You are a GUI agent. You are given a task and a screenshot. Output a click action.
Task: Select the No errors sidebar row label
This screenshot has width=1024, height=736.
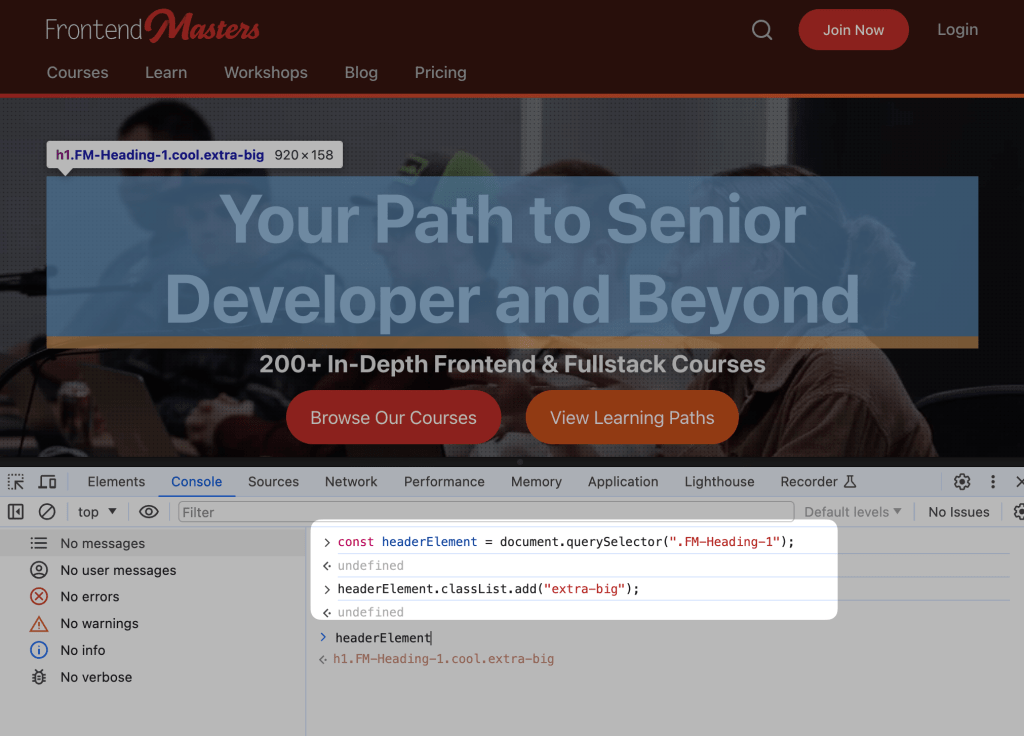tap(89, 596)
